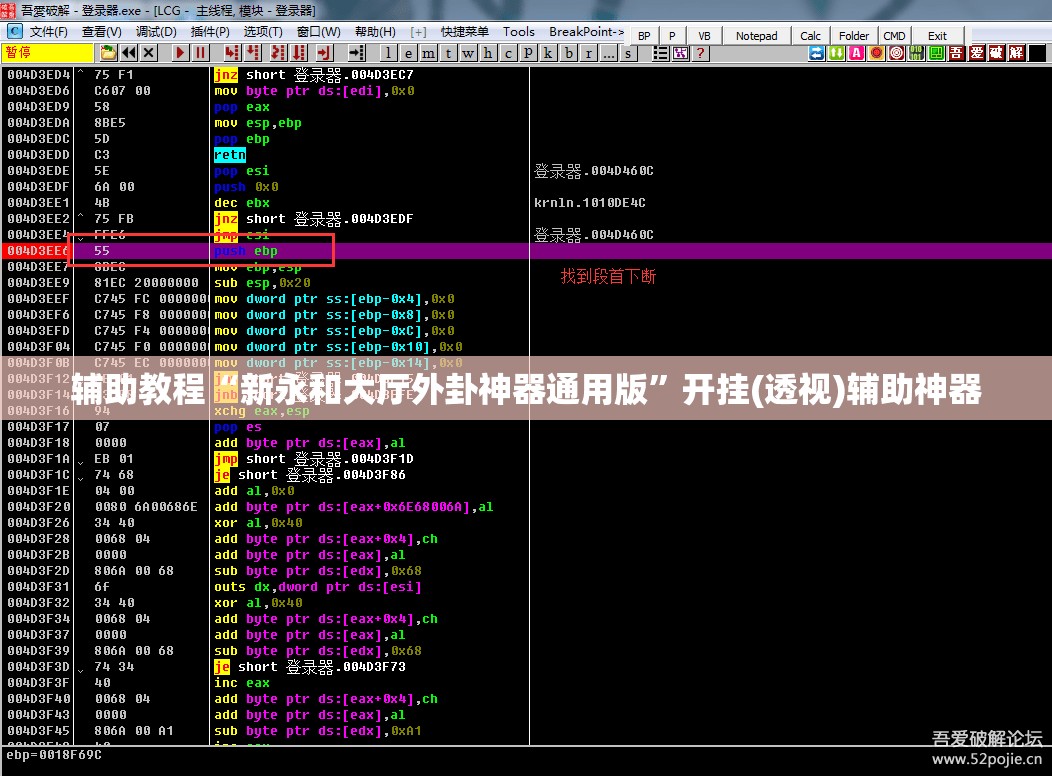Open Executable modules 'e' button
The height and width of the screenshot is (776, 1052).
409,53
